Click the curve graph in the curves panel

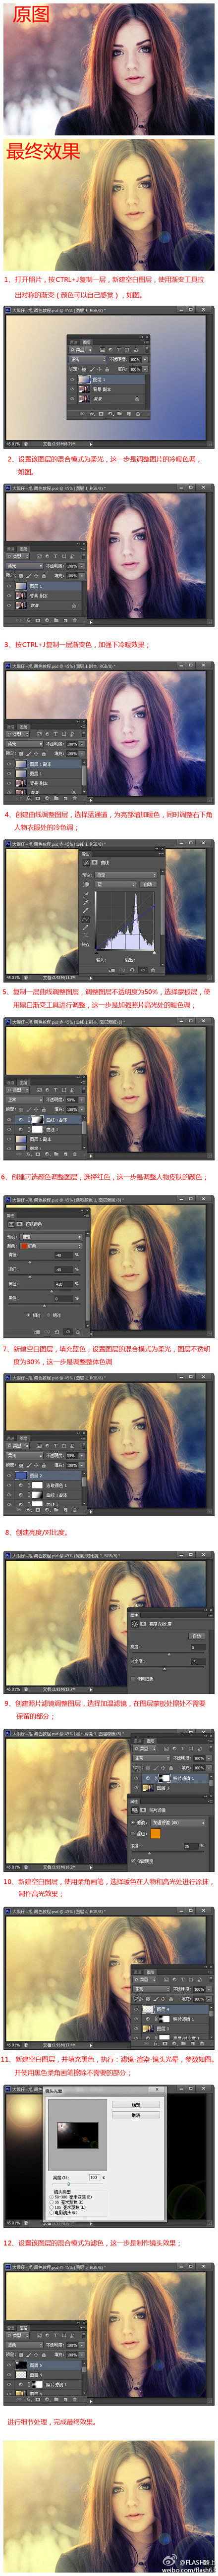coord(125,920)
